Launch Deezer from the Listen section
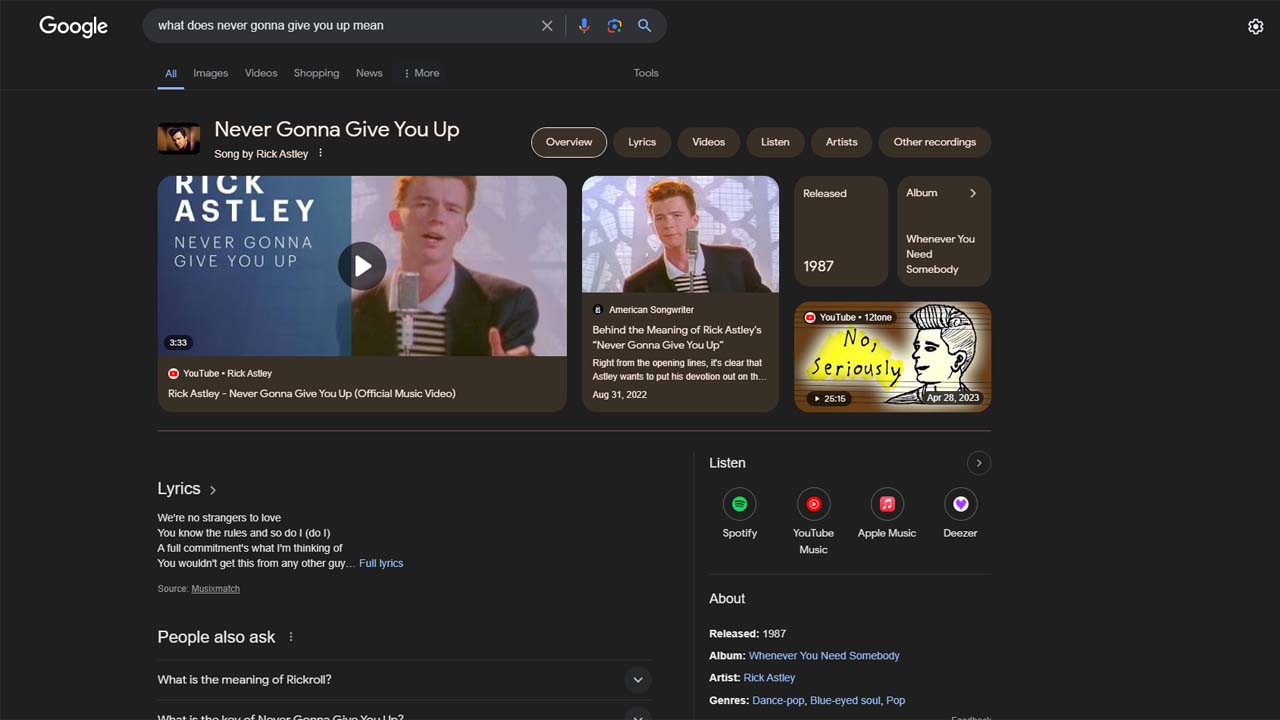1280x720 pixels. click(x=960, y=505)
